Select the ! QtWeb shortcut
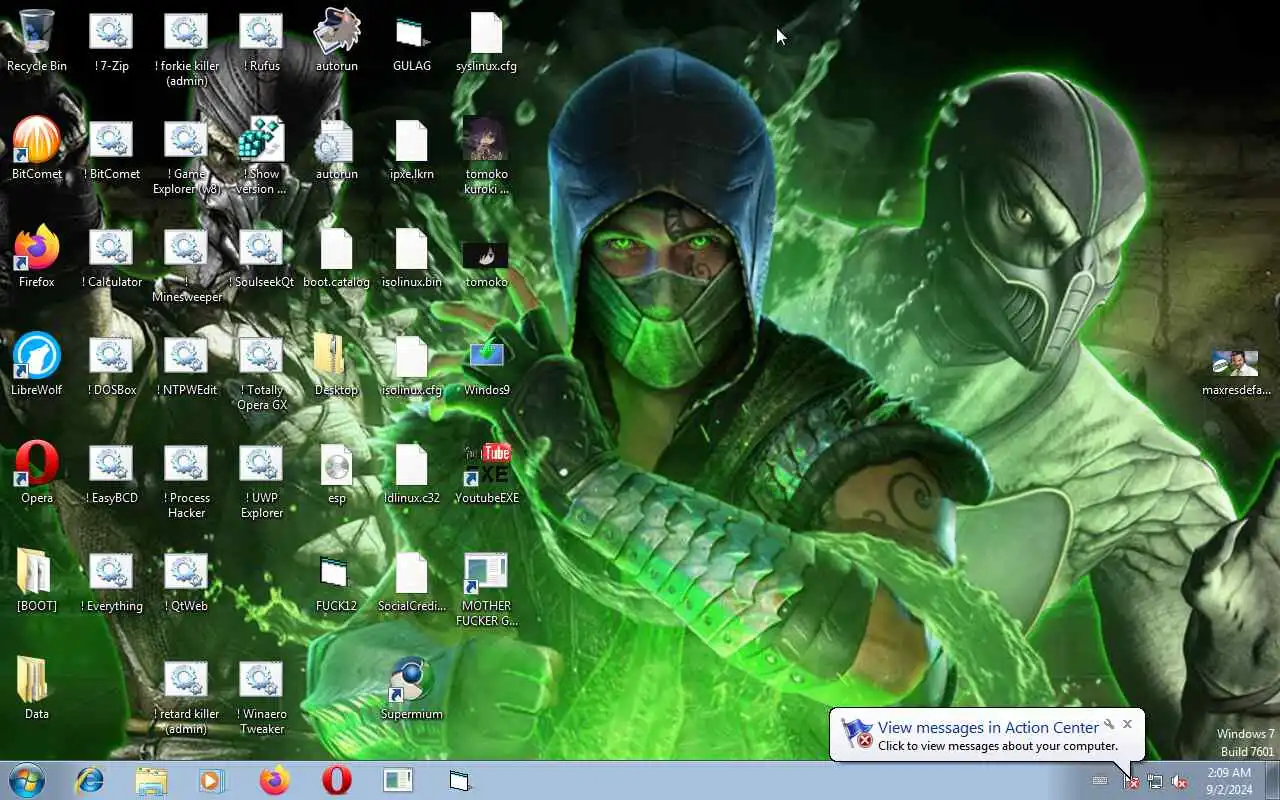Viewport: 1280px width, 800px height. pyautogui.click(x=187, y=581)
